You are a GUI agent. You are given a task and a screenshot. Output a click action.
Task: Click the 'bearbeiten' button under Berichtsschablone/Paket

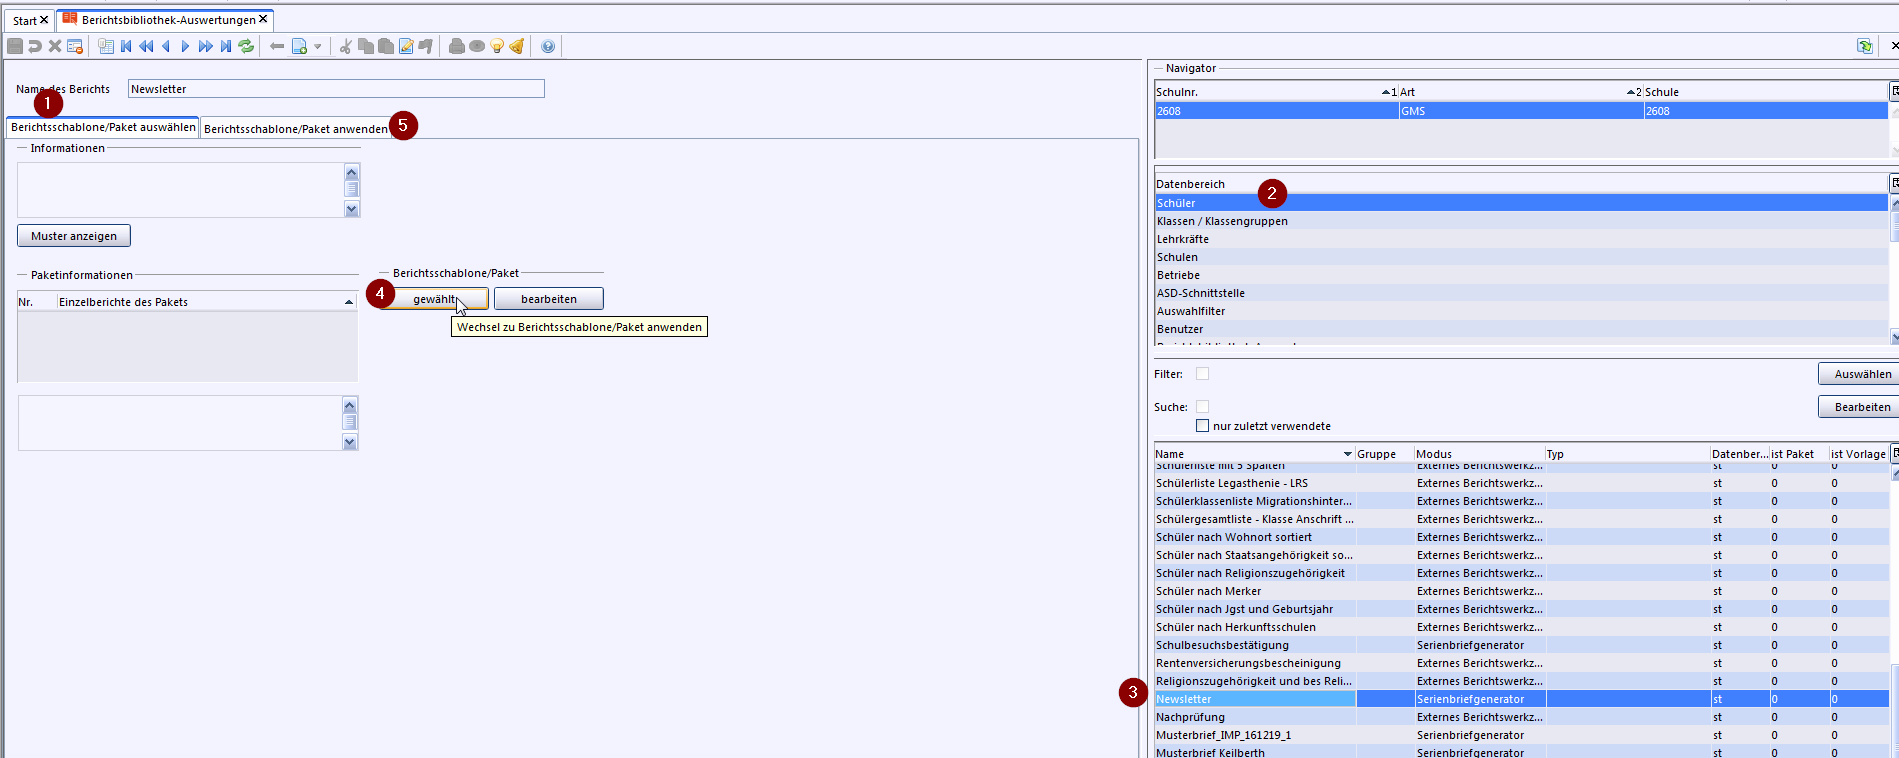(x=549, y=299)
